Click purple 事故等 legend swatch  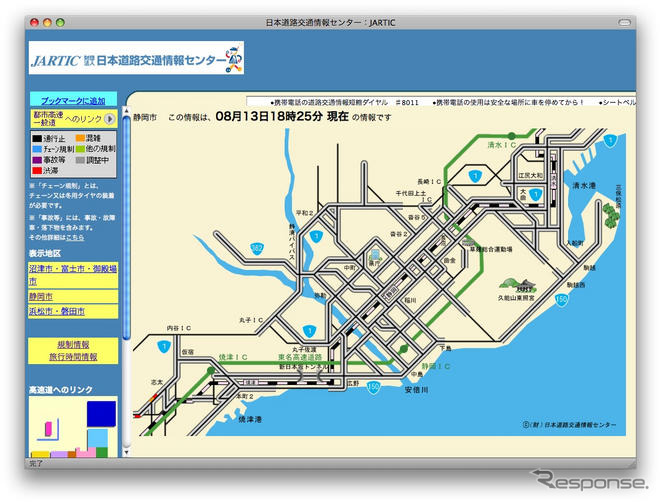tap(37, 160)
